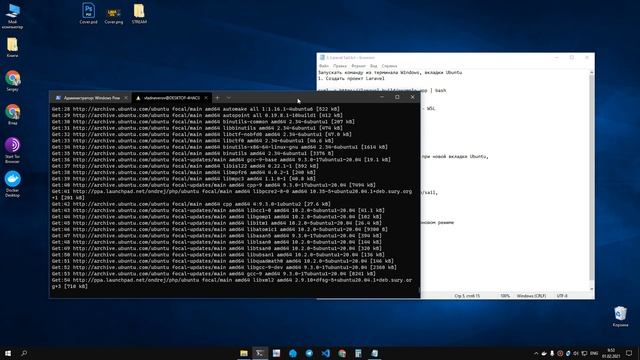
Task: Open the STREAM folder on desktop
Action: [139, 13]
